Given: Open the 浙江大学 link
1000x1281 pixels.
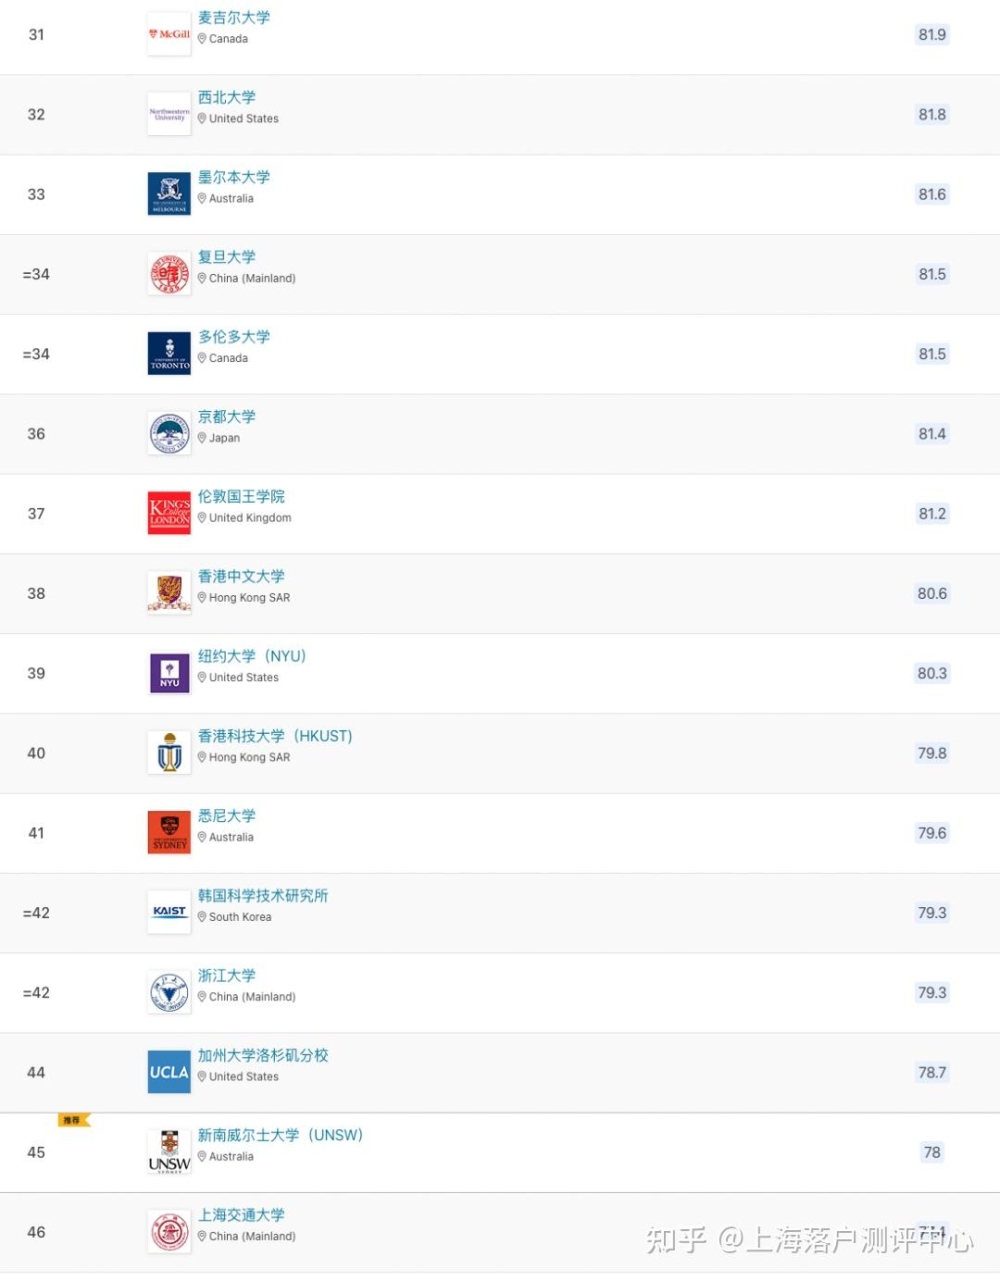Looking at the screenshot, I should pyautogui.click(x=227, y=975).
